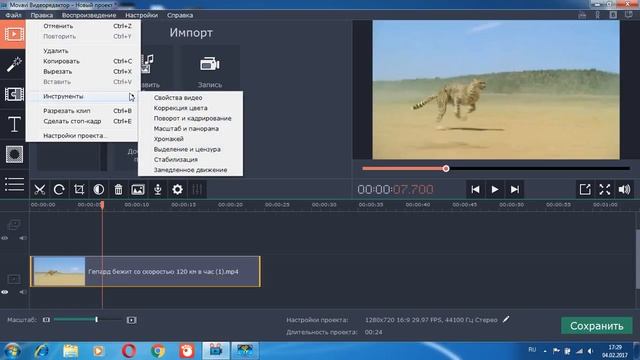
Task: Enter fullscreen preview mode
Action: tap(605, 189)
